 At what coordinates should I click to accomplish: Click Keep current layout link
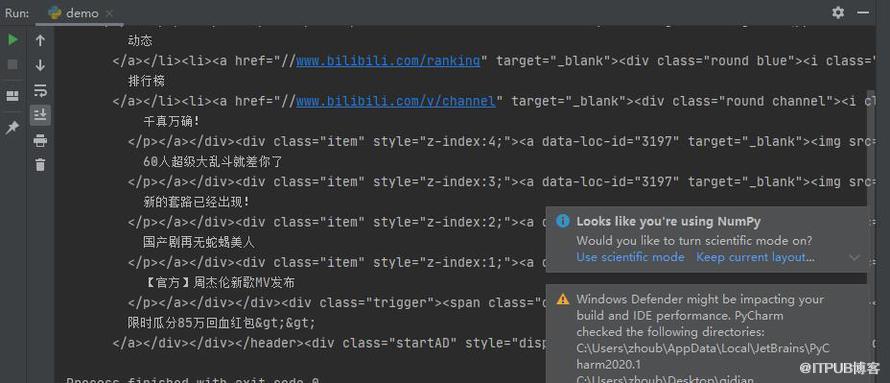click(x=755, y=257)
